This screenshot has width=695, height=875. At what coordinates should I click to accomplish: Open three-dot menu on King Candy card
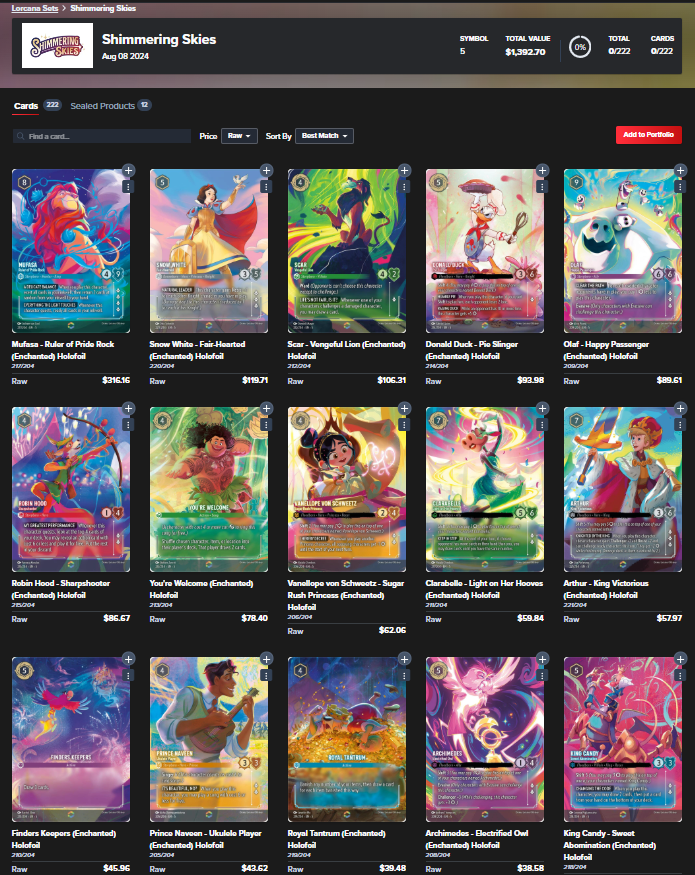pyautogui.click(x=679, y=676)
